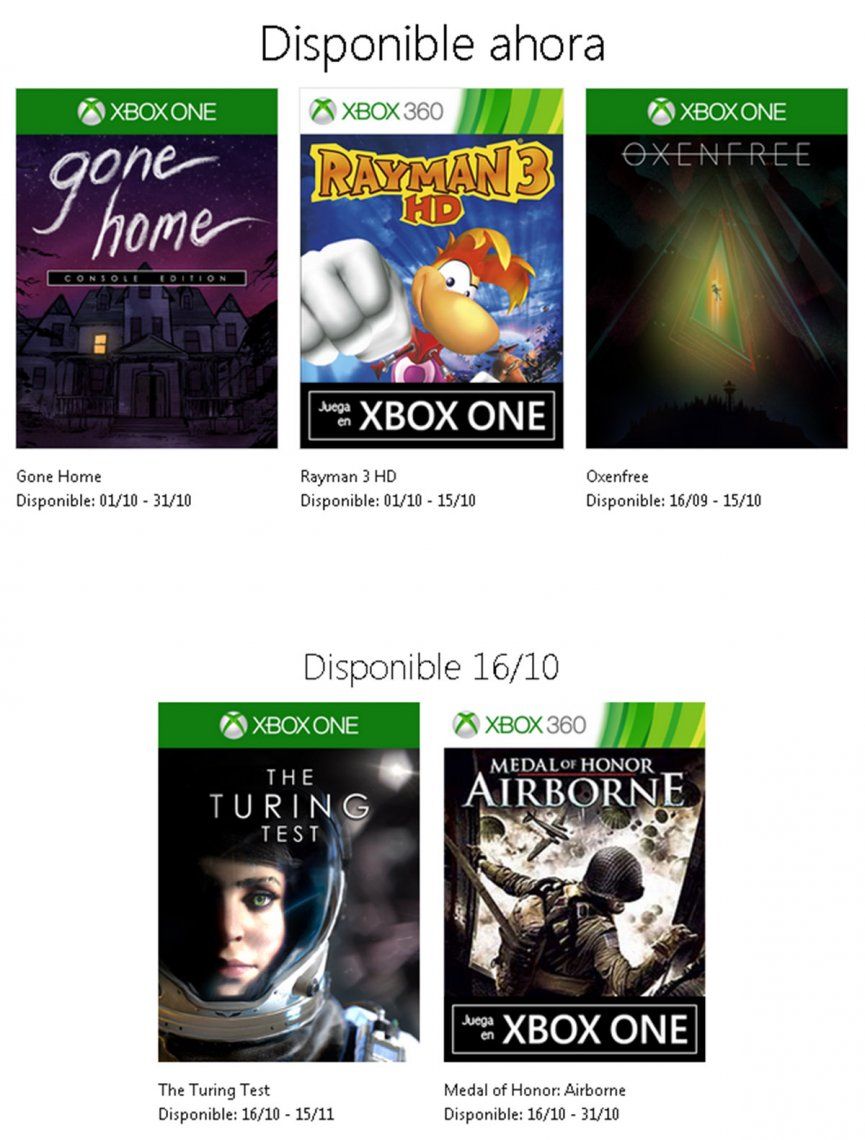Click the Xbox 360 logo above Rayman 3
The image size is (865, 1140).
coord(376,111)
